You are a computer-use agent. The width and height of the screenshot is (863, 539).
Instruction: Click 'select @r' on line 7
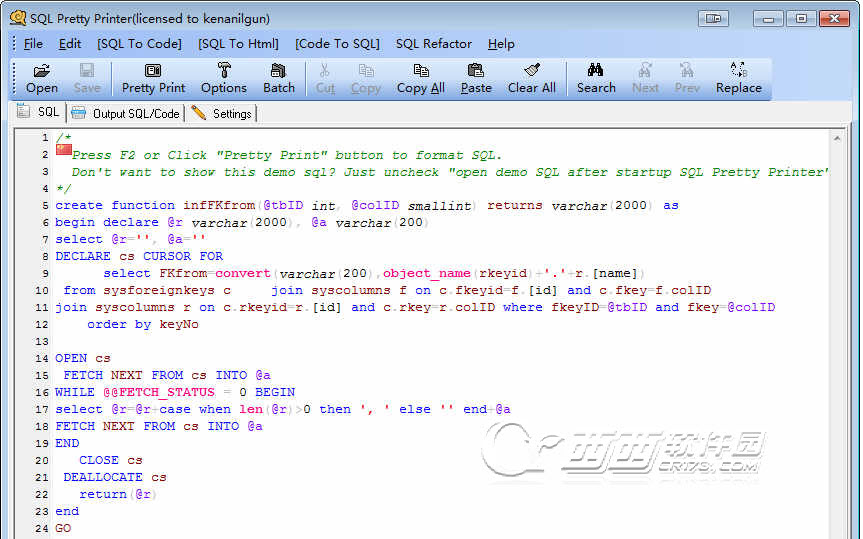(91, 239)
